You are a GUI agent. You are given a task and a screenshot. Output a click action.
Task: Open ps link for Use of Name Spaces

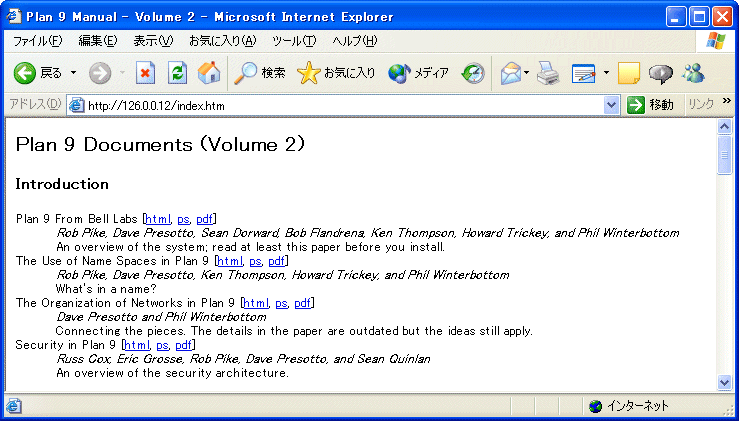click(255, 262)
